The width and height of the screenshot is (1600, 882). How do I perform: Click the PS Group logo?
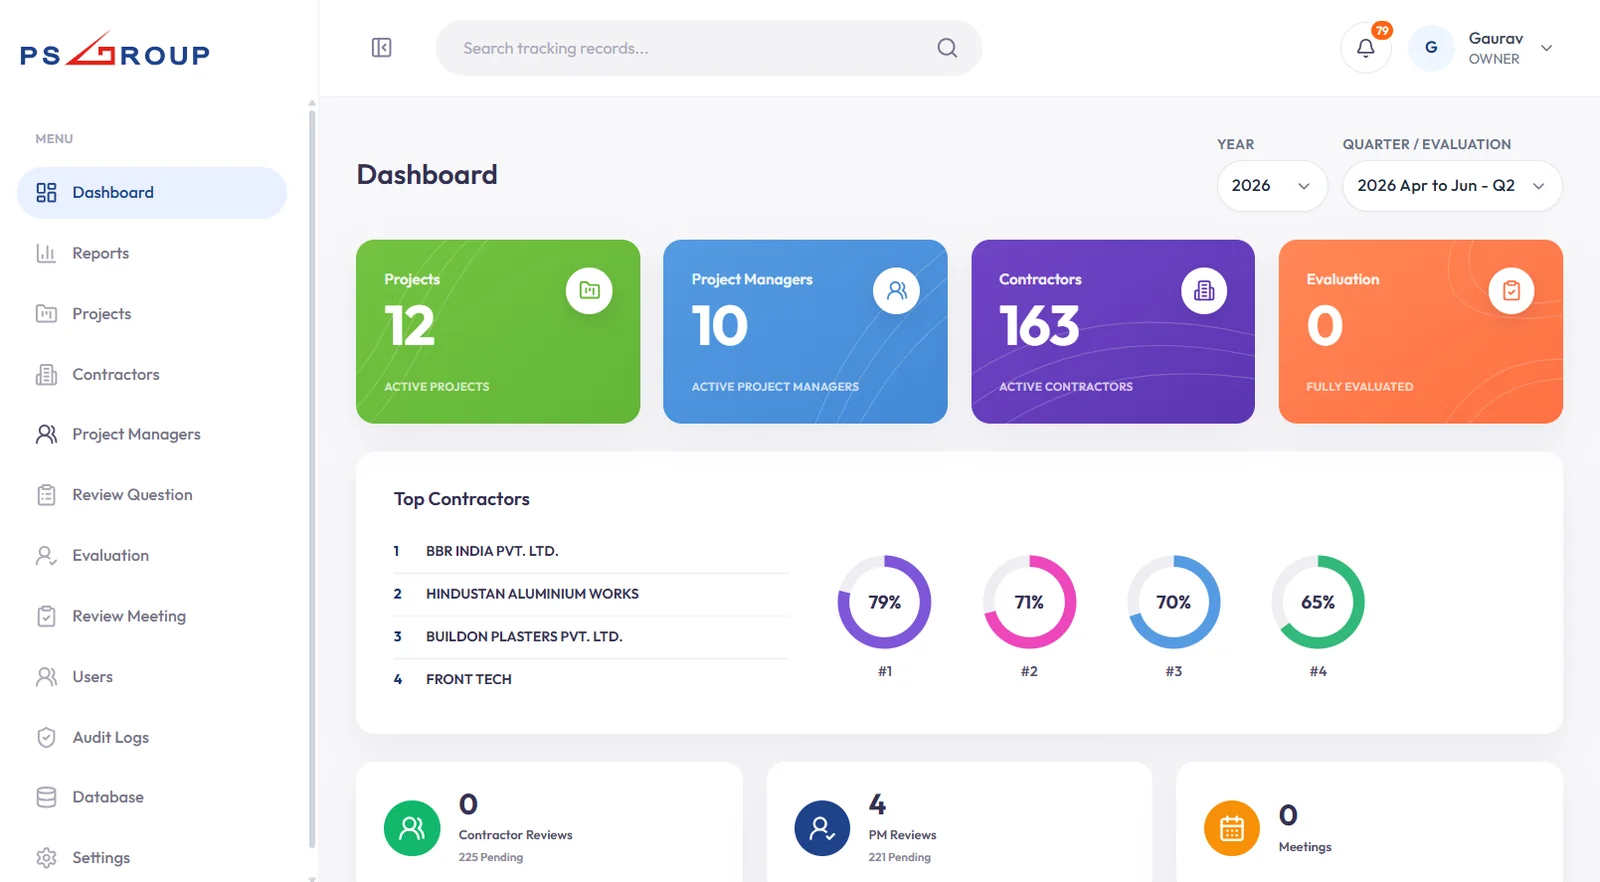[115, 49]
